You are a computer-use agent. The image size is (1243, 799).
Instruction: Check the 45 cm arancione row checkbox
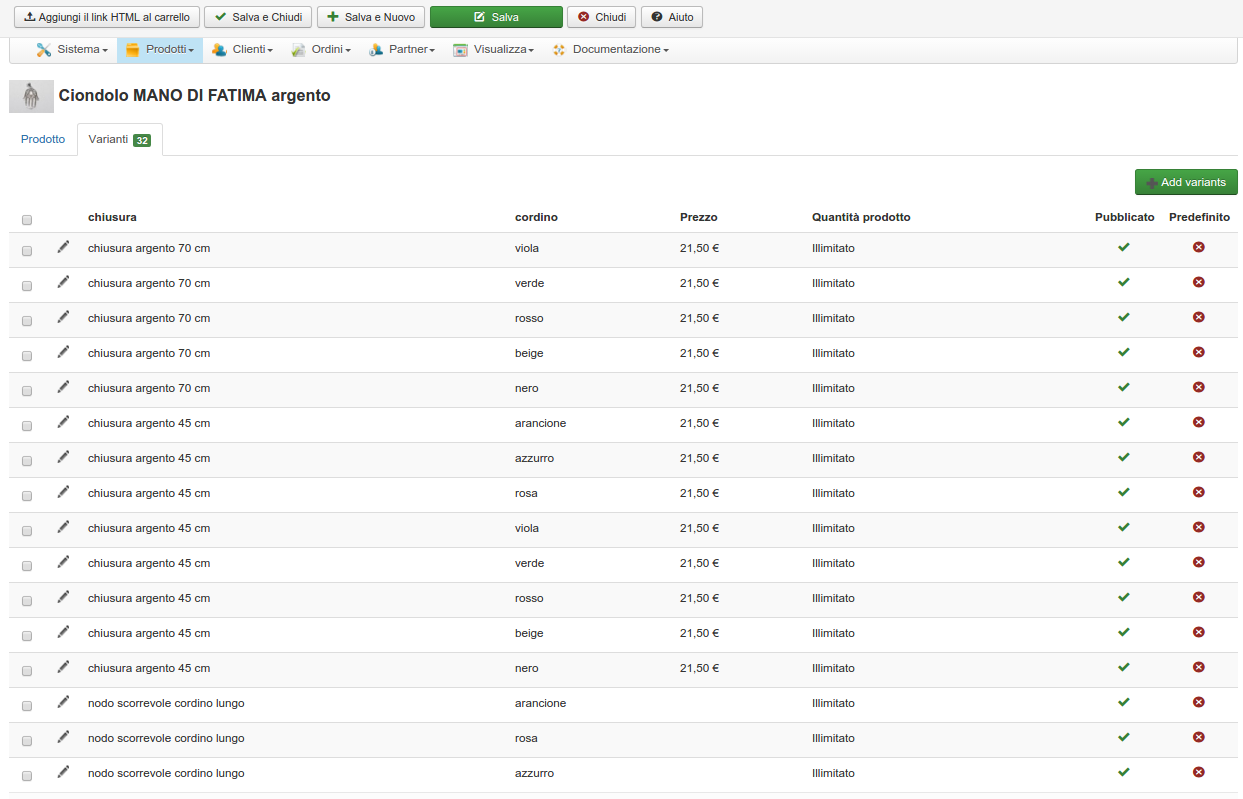[x=27, y=426]
